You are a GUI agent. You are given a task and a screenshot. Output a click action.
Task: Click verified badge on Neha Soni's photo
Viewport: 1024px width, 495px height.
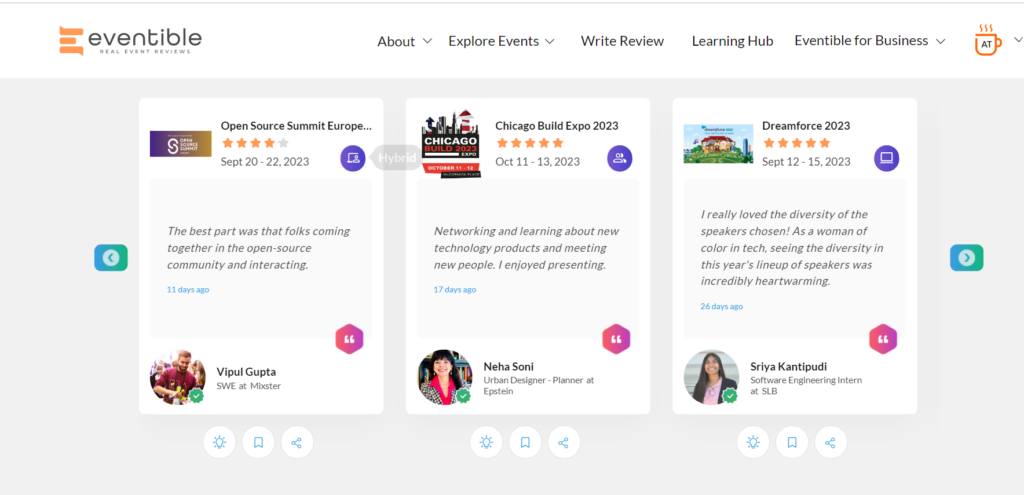pos(463,396)
